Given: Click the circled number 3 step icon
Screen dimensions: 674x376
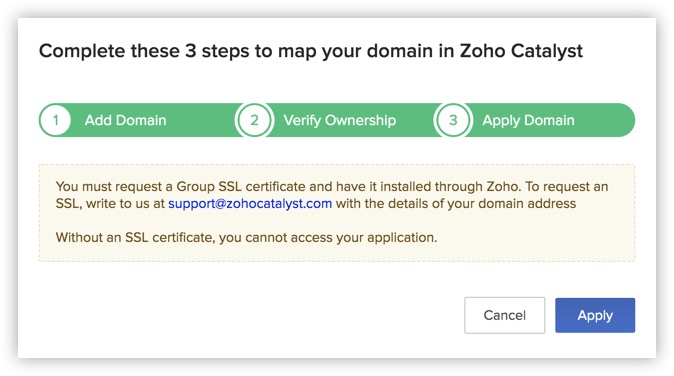Looking at the screenshot, I should point(453,120).
